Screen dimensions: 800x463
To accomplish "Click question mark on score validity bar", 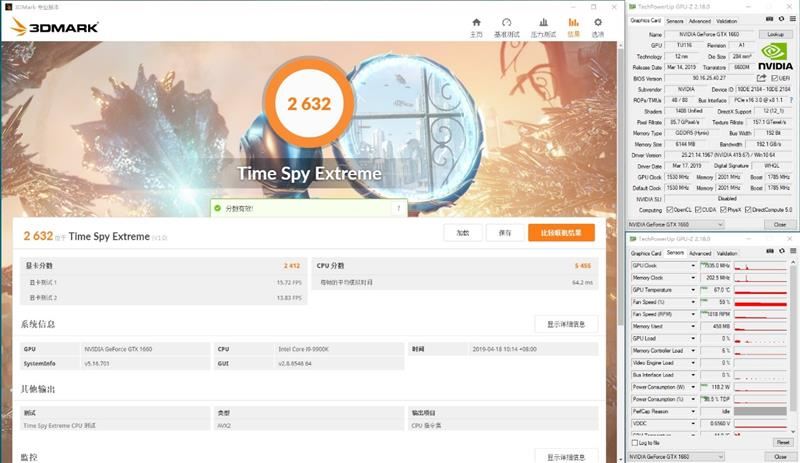I will tap(398, 208).
